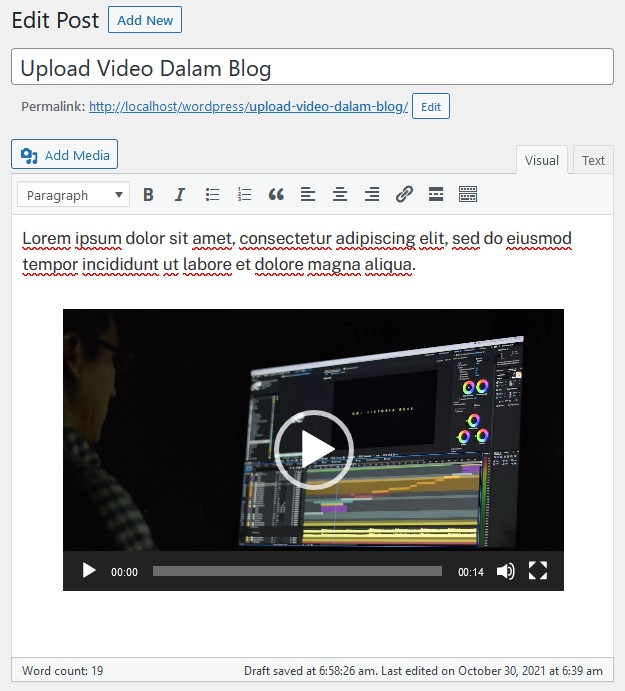The image size is (625, 691).
Task: Click the Word count: 19 status text
Action: [x=63, y=671]
